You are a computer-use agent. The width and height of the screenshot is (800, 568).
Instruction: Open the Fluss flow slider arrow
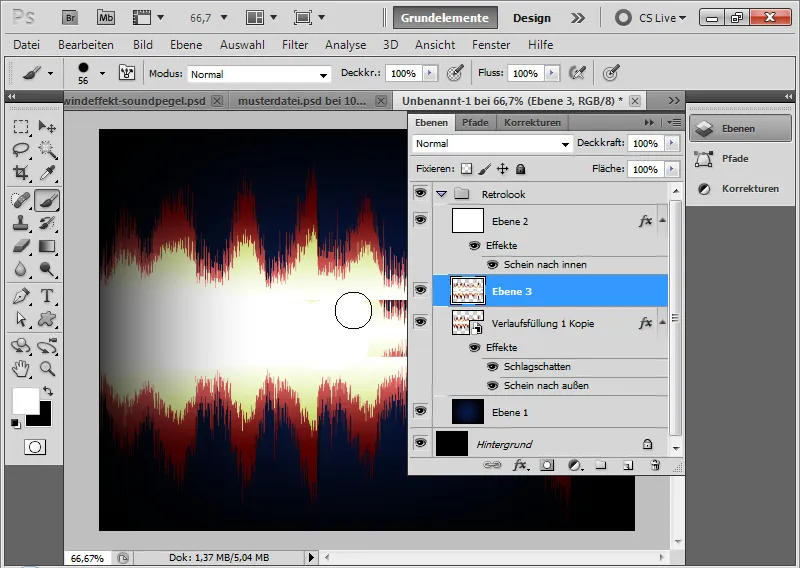[551, 73]
